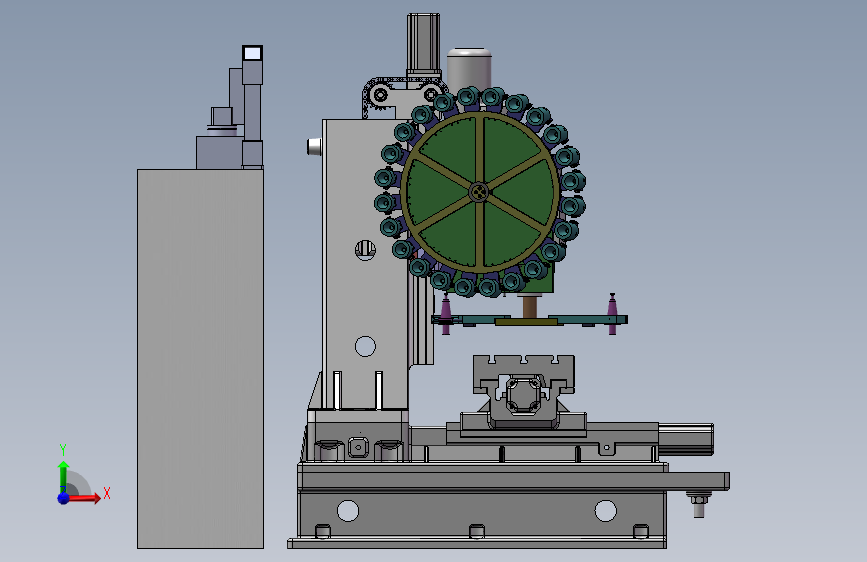Select the green tool magazine disc

click(x=479, y=192)
